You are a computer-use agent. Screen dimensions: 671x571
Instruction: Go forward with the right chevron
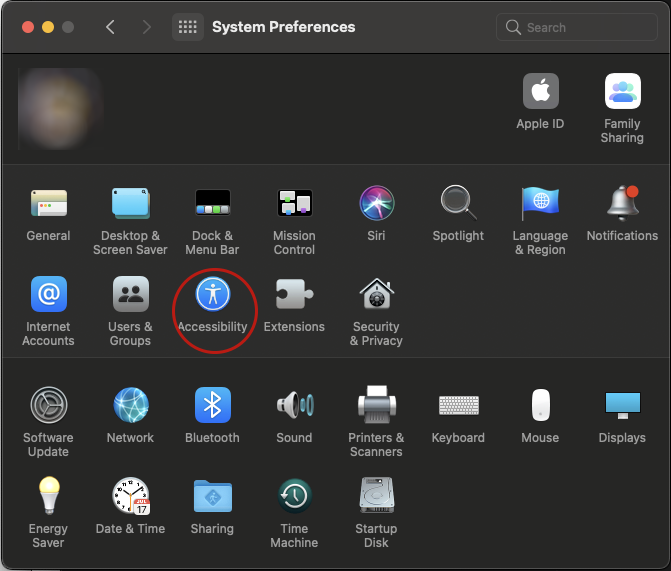[x=147, y=27]
